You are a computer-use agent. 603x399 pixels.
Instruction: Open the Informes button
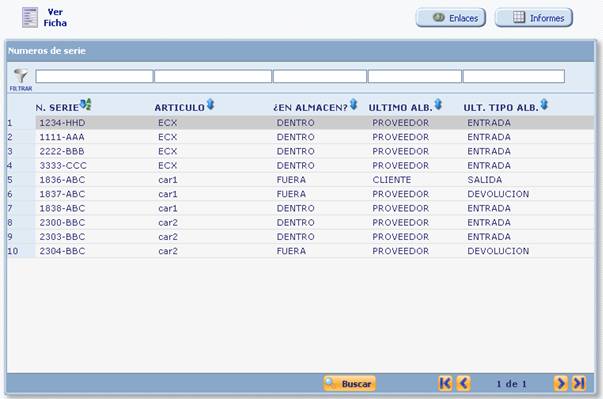click(x=533, y=18)
